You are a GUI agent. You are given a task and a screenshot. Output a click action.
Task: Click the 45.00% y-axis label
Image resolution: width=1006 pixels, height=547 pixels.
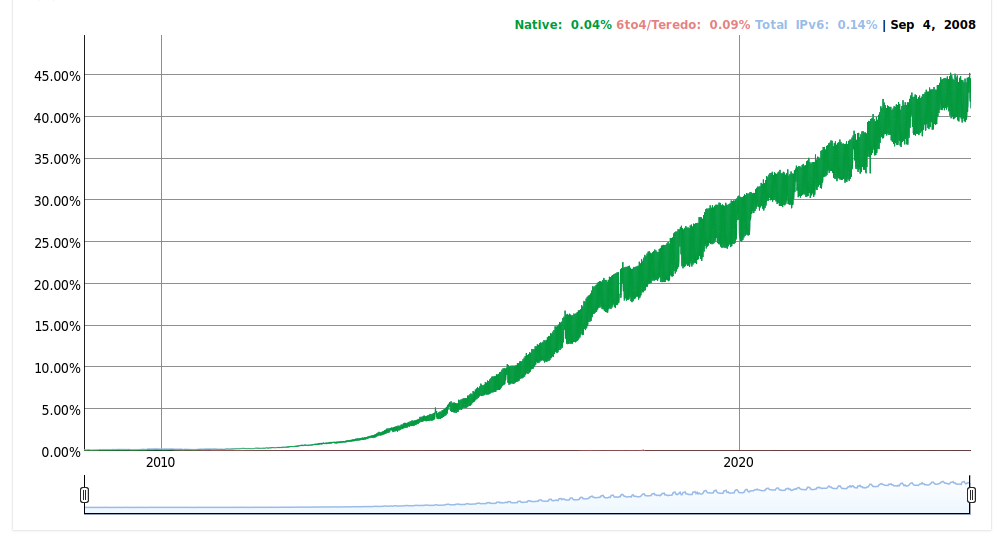[x=57, y=76]
